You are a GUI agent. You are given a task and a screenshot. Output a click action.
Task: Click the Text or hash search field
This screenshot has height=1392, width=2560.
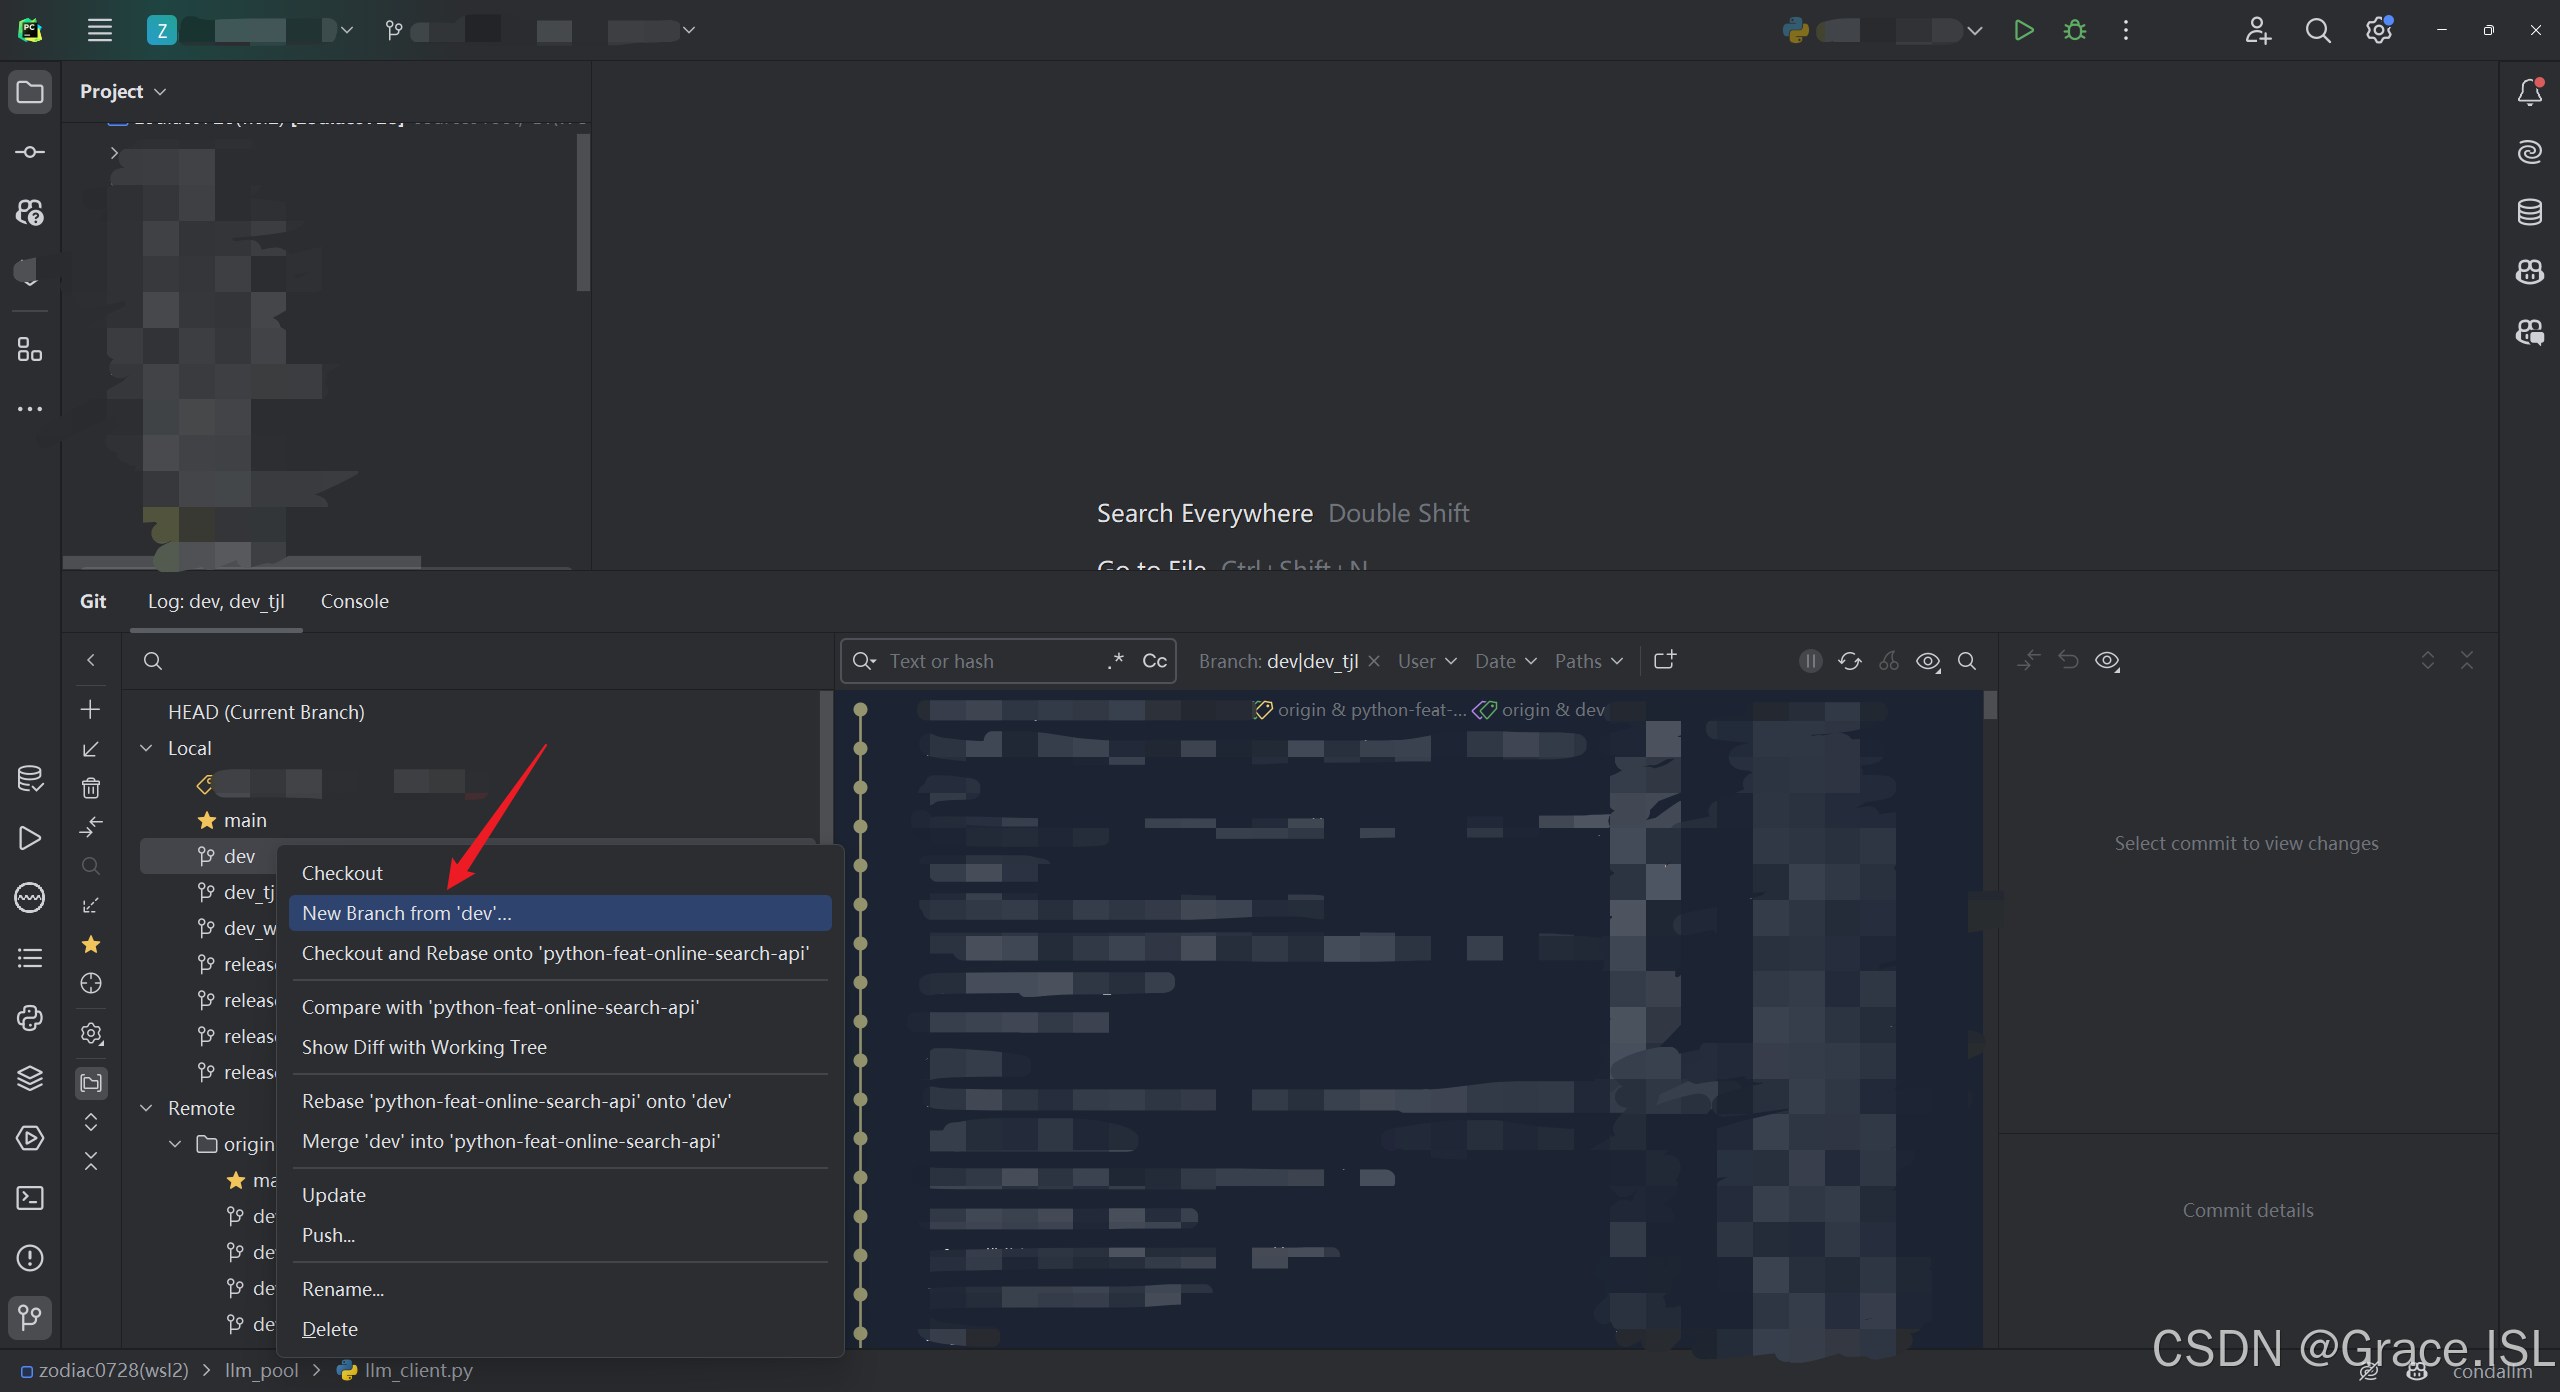pyautogui.click(x=990, y=661)
